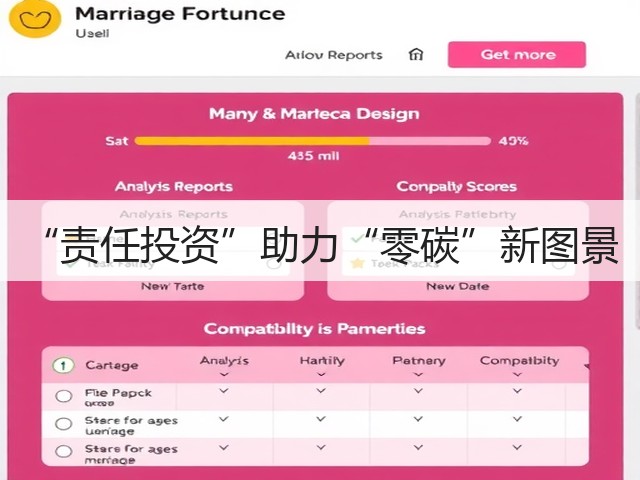Viewport: 640px width, 480px height.
Task: Click the Compatbilty is Pamerties heading
Action: click(x=314, y=329)
